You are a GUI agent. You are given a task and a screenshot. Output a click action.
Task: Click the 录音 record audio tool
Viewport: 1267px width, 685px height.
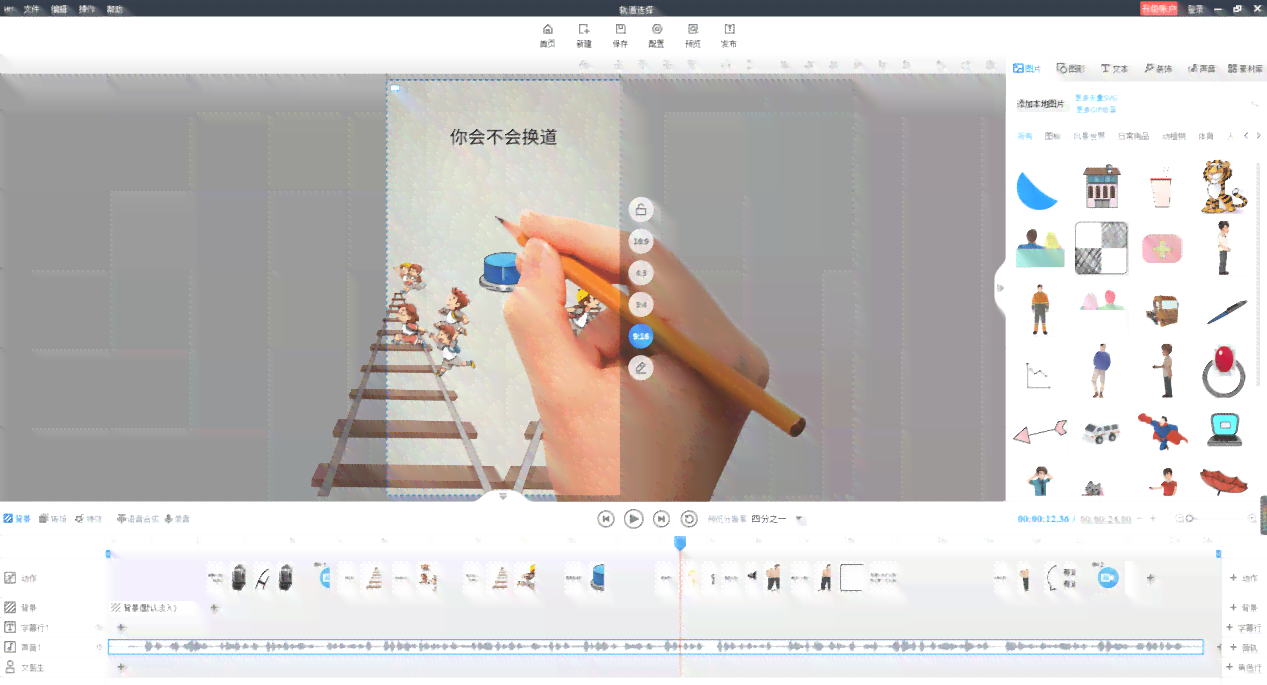tap(177, 519)
